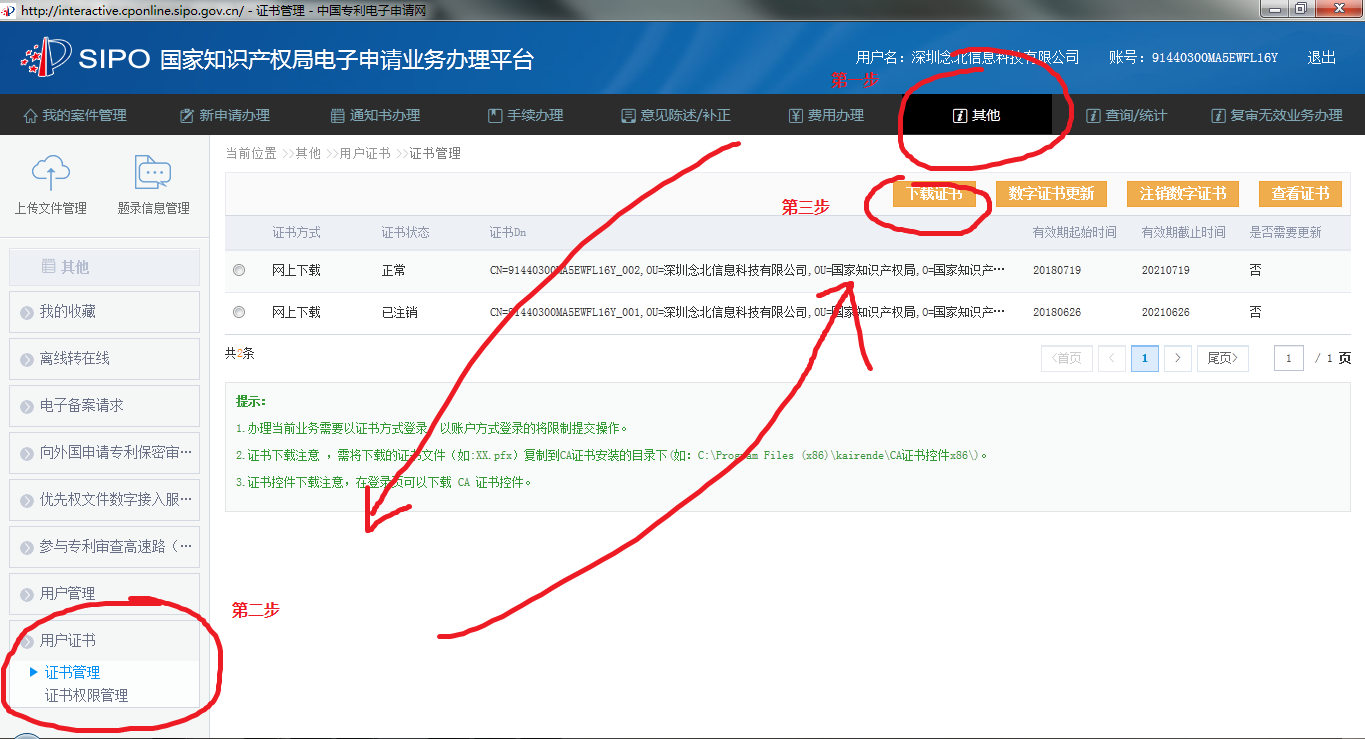Click the arrow icon beside 离线转在线
The height and width of the screenshot is (739, 1365).
tap(27, 360)
